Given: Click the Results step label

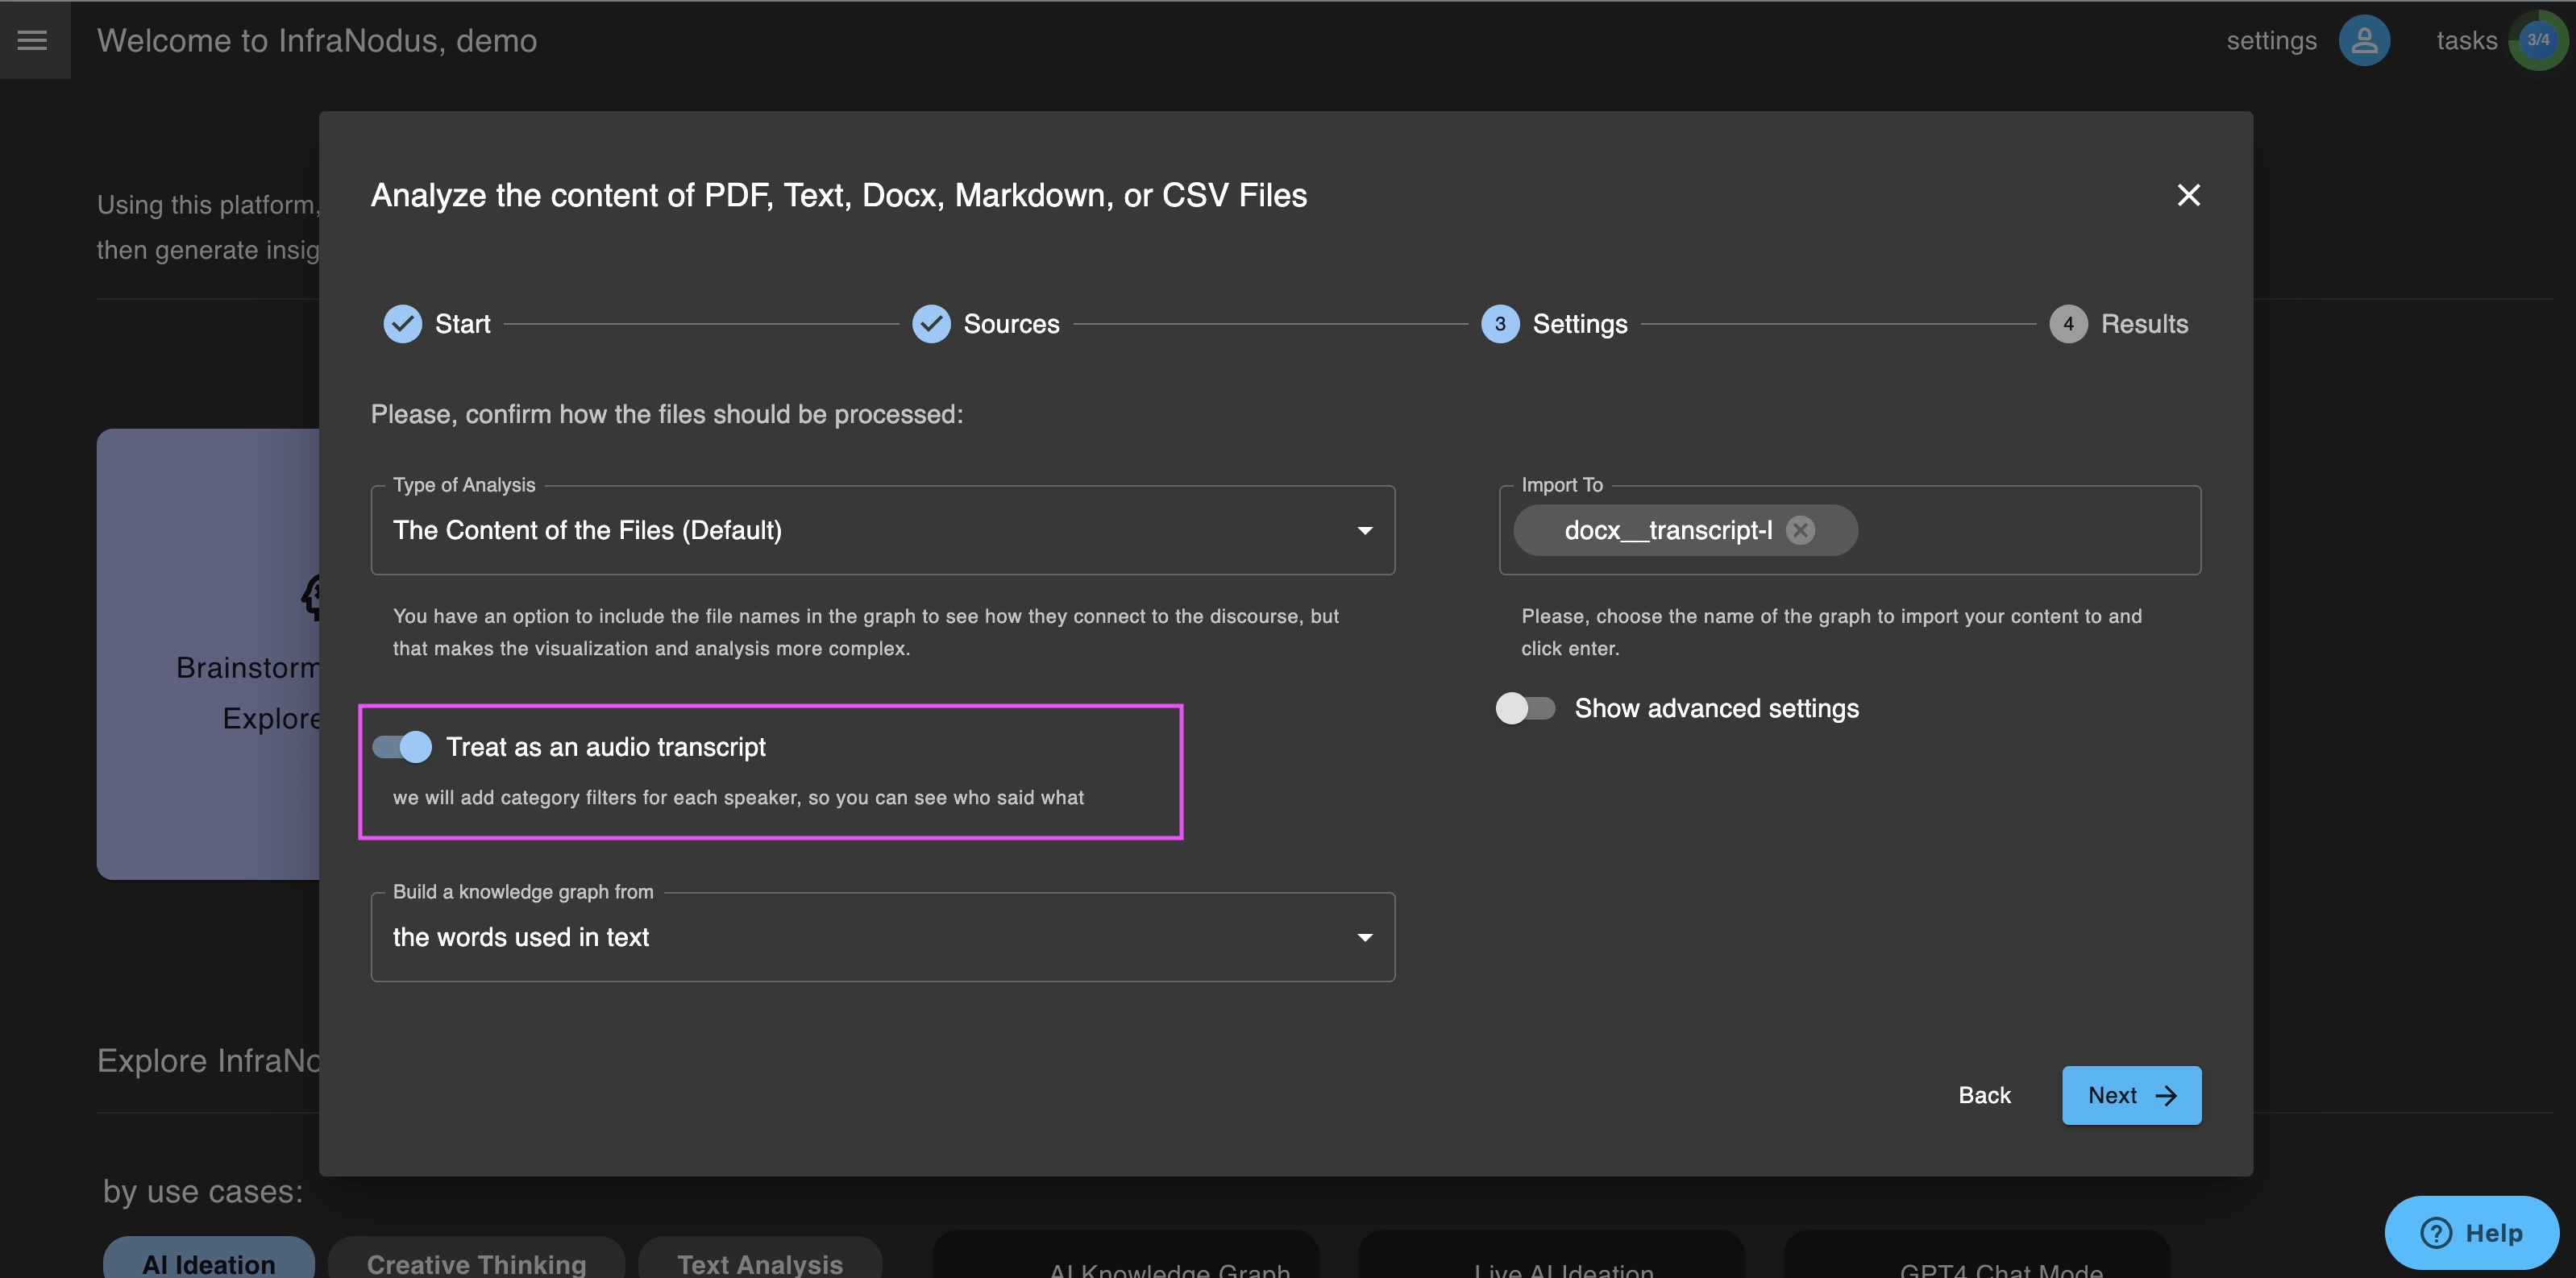Looking at the screenshot, I should pos(2144,324).
